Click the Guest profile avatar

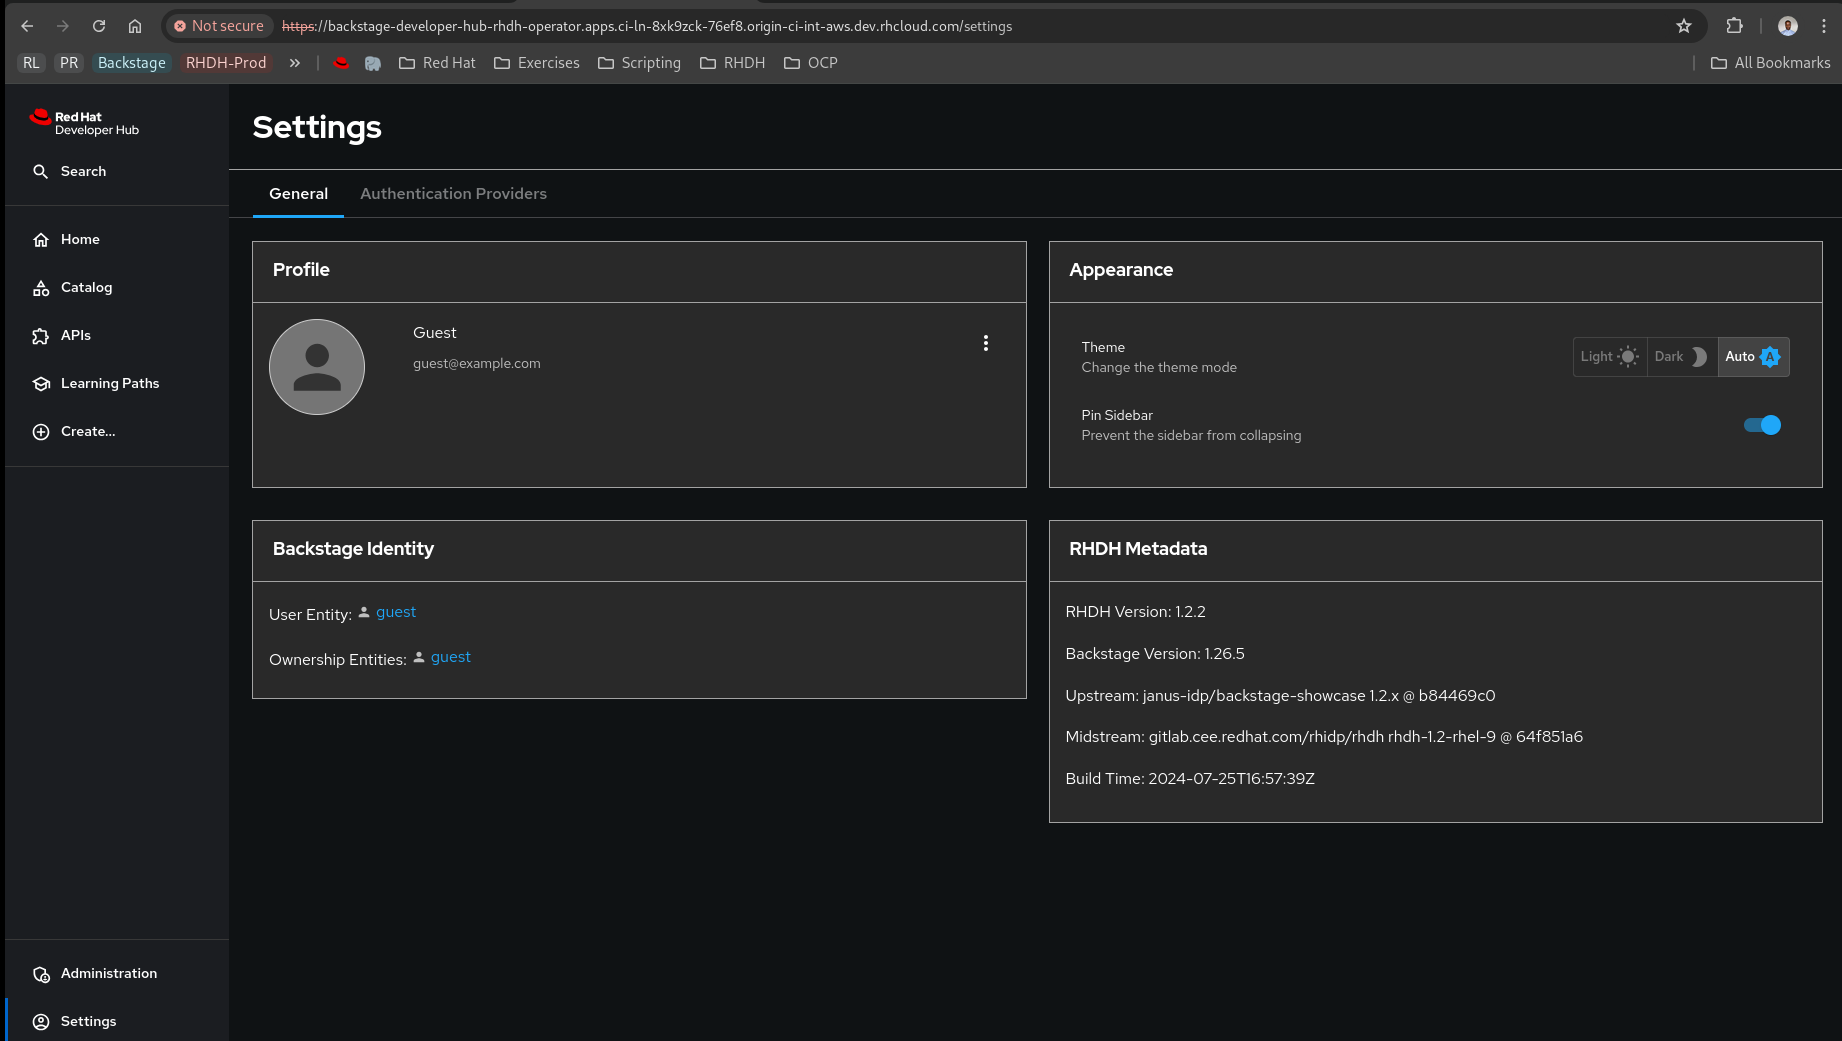tap(317, 367)
